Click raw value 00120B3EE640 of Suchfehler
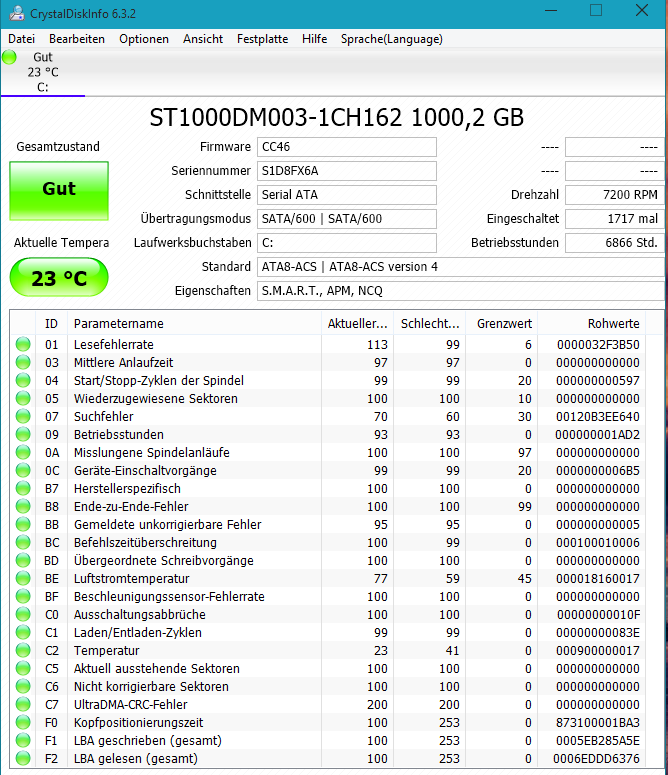 (598, 417)
